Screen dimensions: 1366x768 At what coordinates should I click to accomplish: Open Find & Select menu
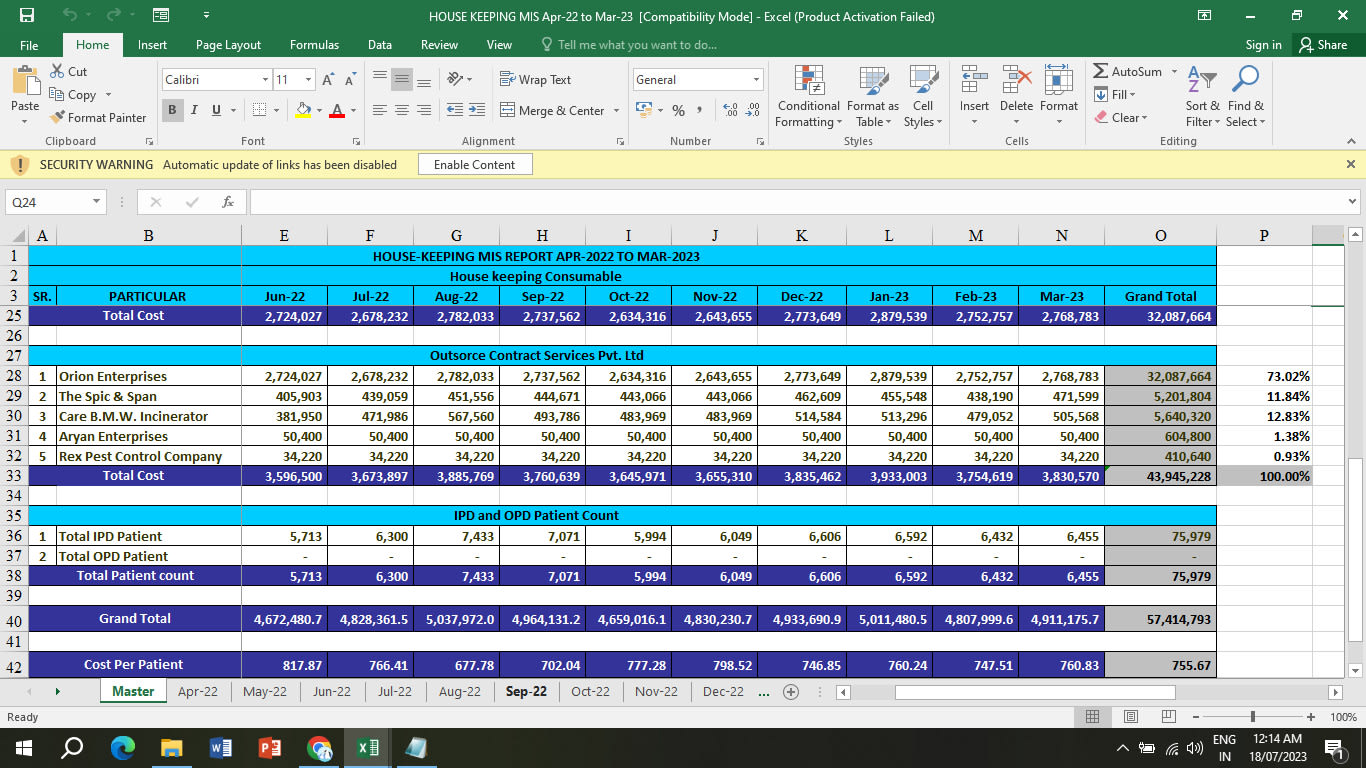(1246, 96)
